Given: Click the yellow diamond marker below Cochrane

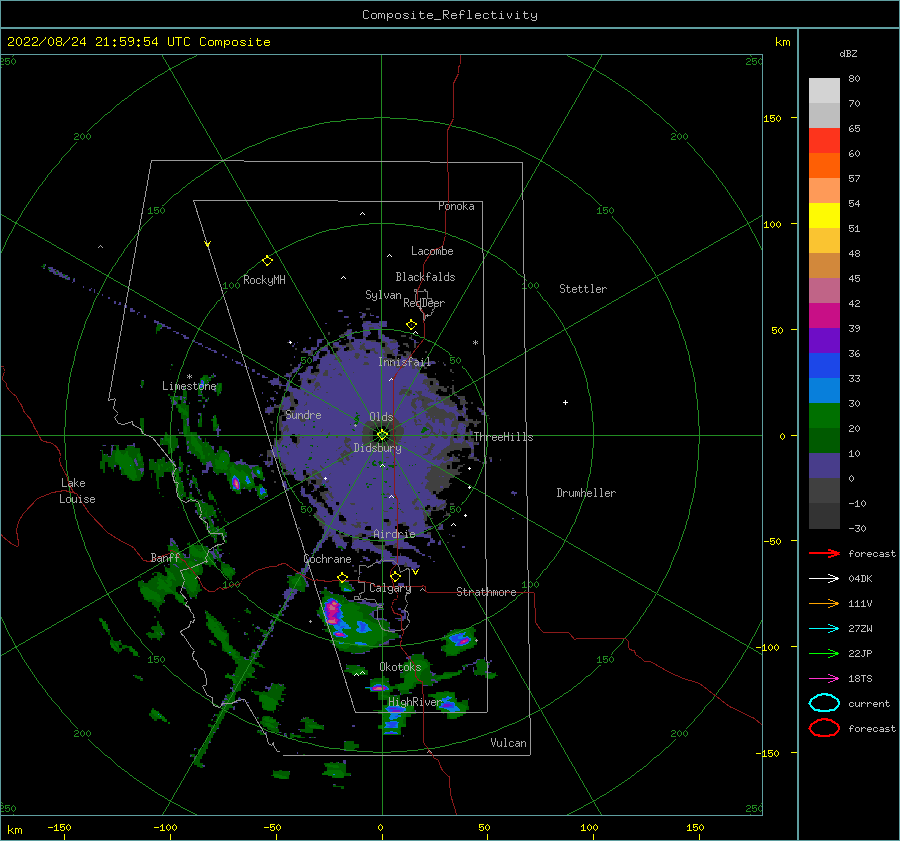Looking at the screenshot, I should click(x=343, y=577).
